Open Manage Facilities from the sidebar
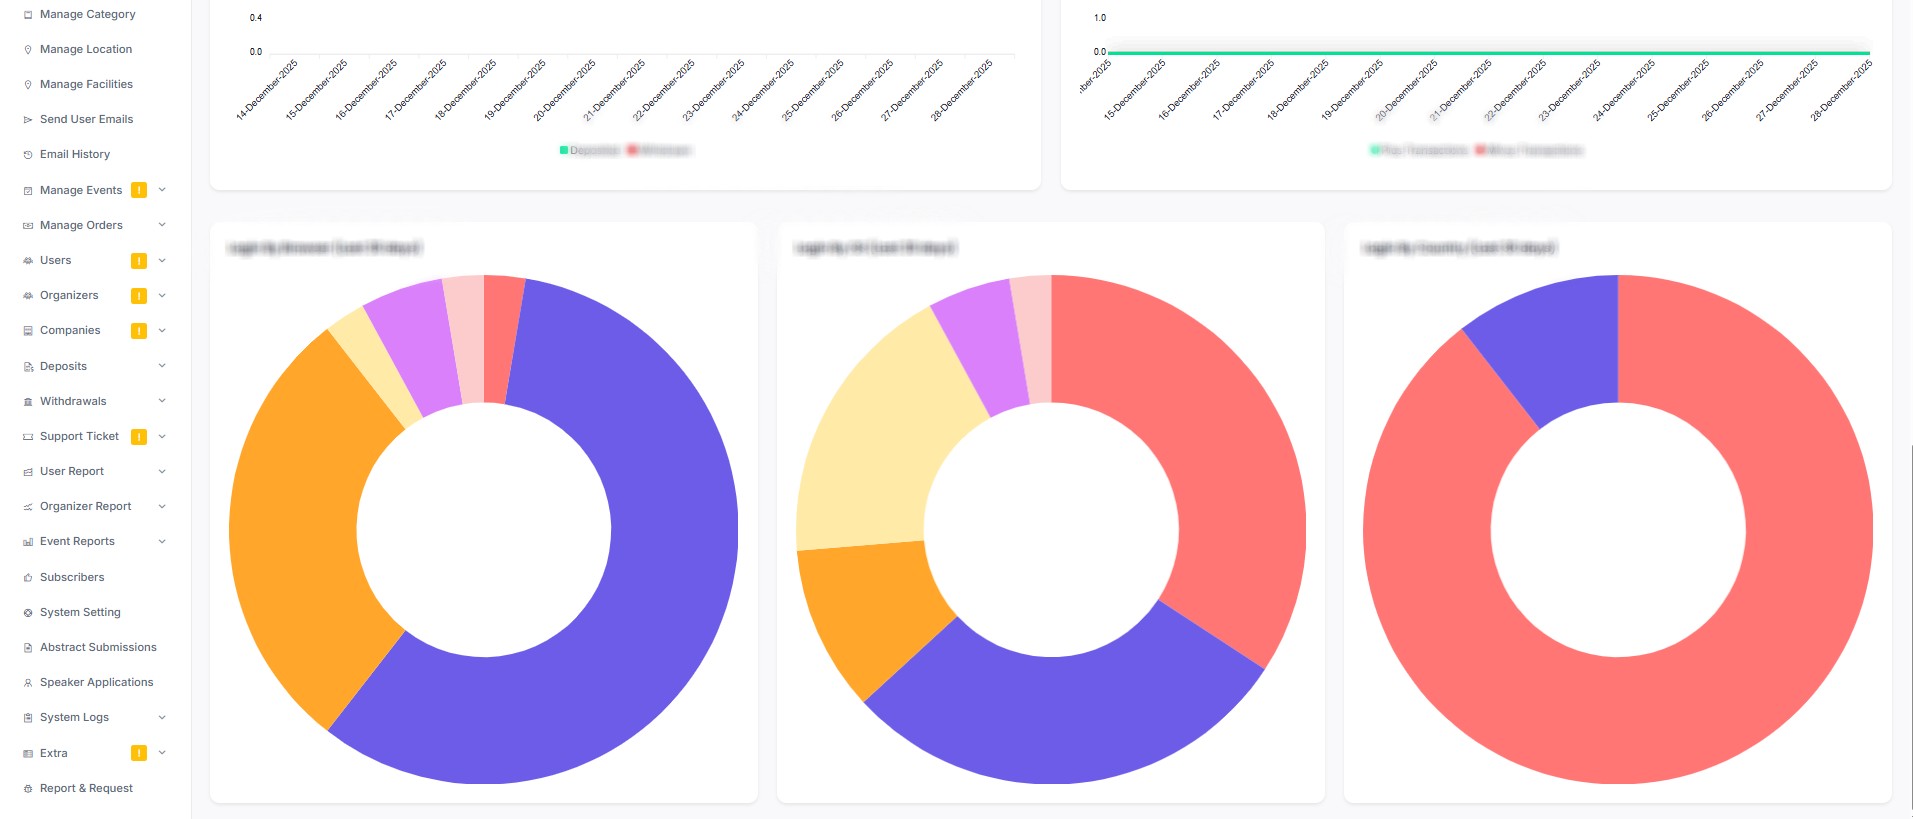 point(86,85)
